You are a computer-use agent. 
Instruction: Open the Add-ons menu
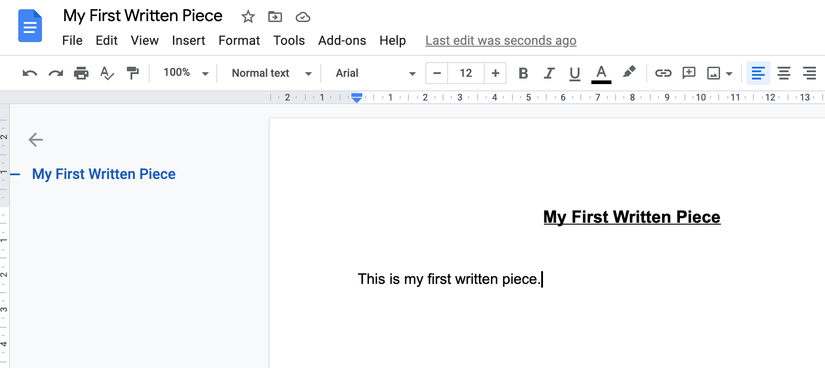tap(342, 41)
